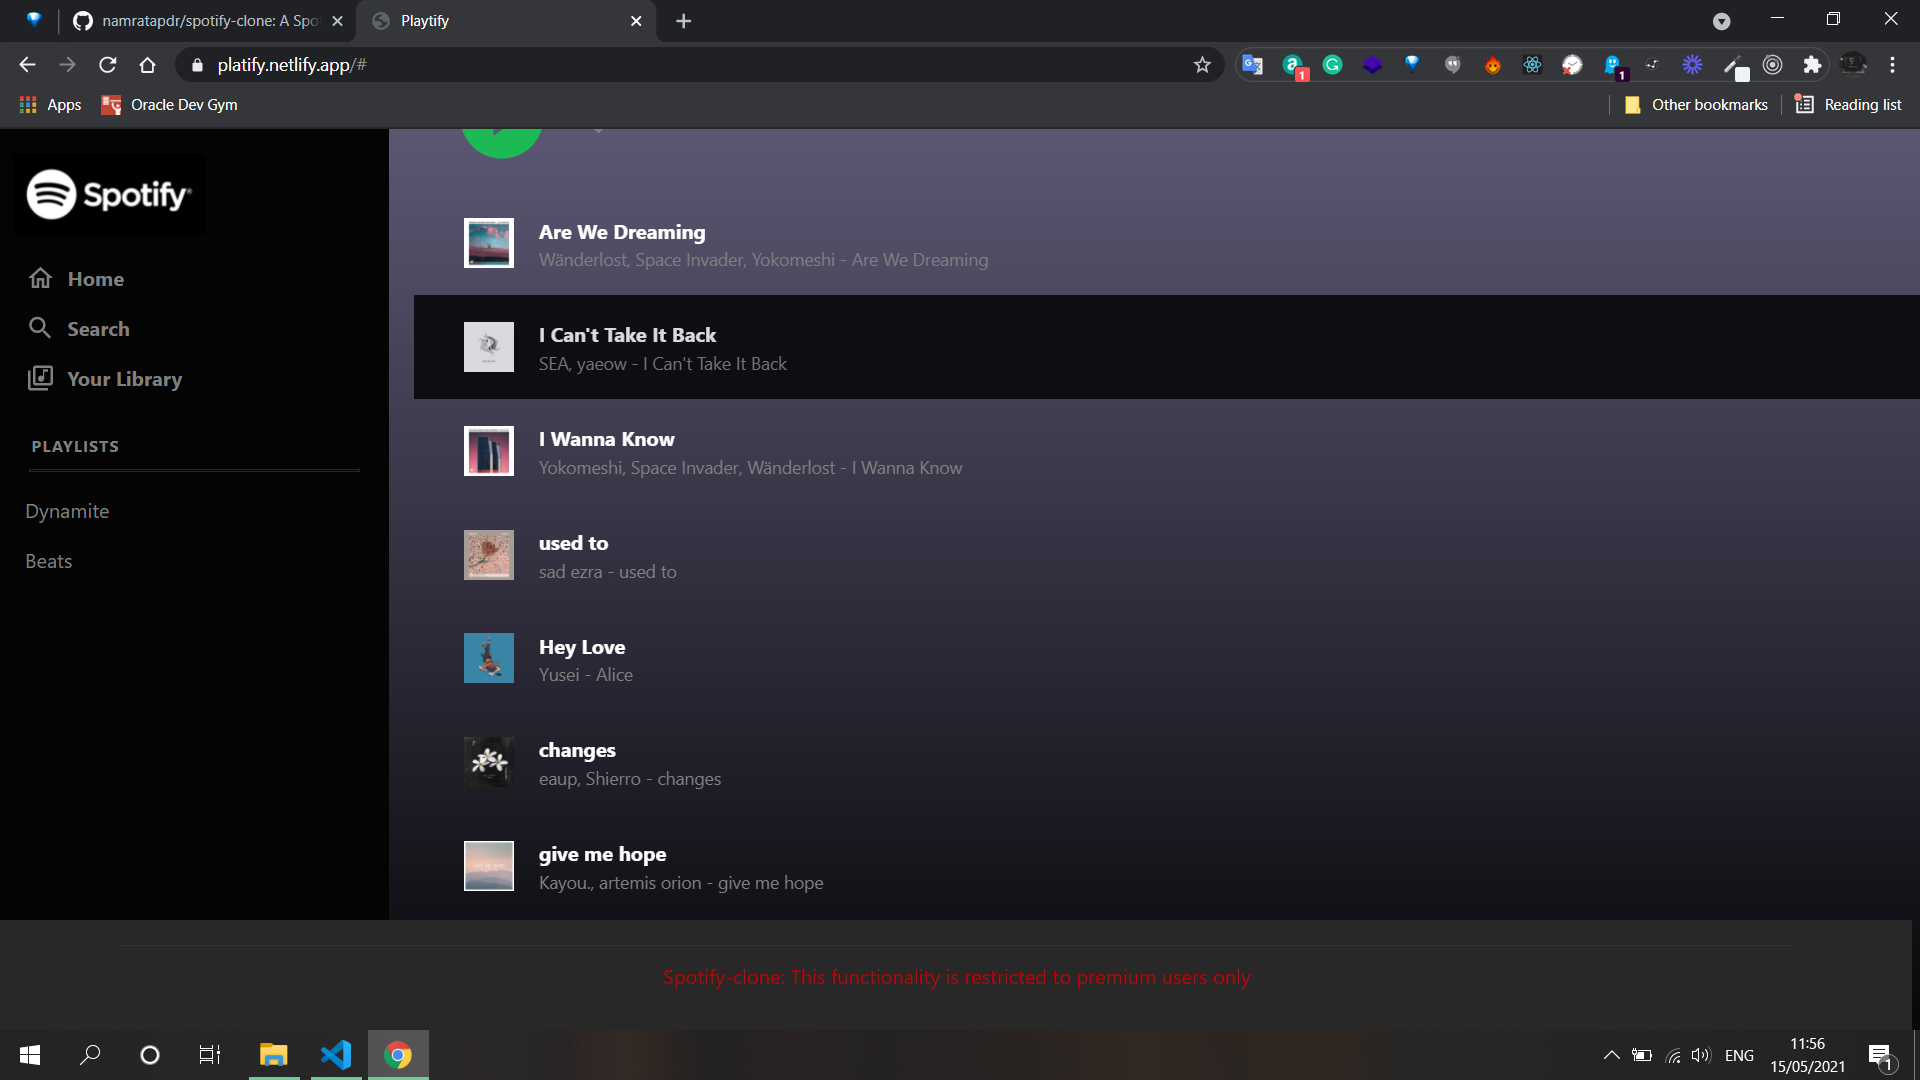Viewport: 1920px width, 1080px height.
Task: Open the Beats playlist
Action: (49, 561)
